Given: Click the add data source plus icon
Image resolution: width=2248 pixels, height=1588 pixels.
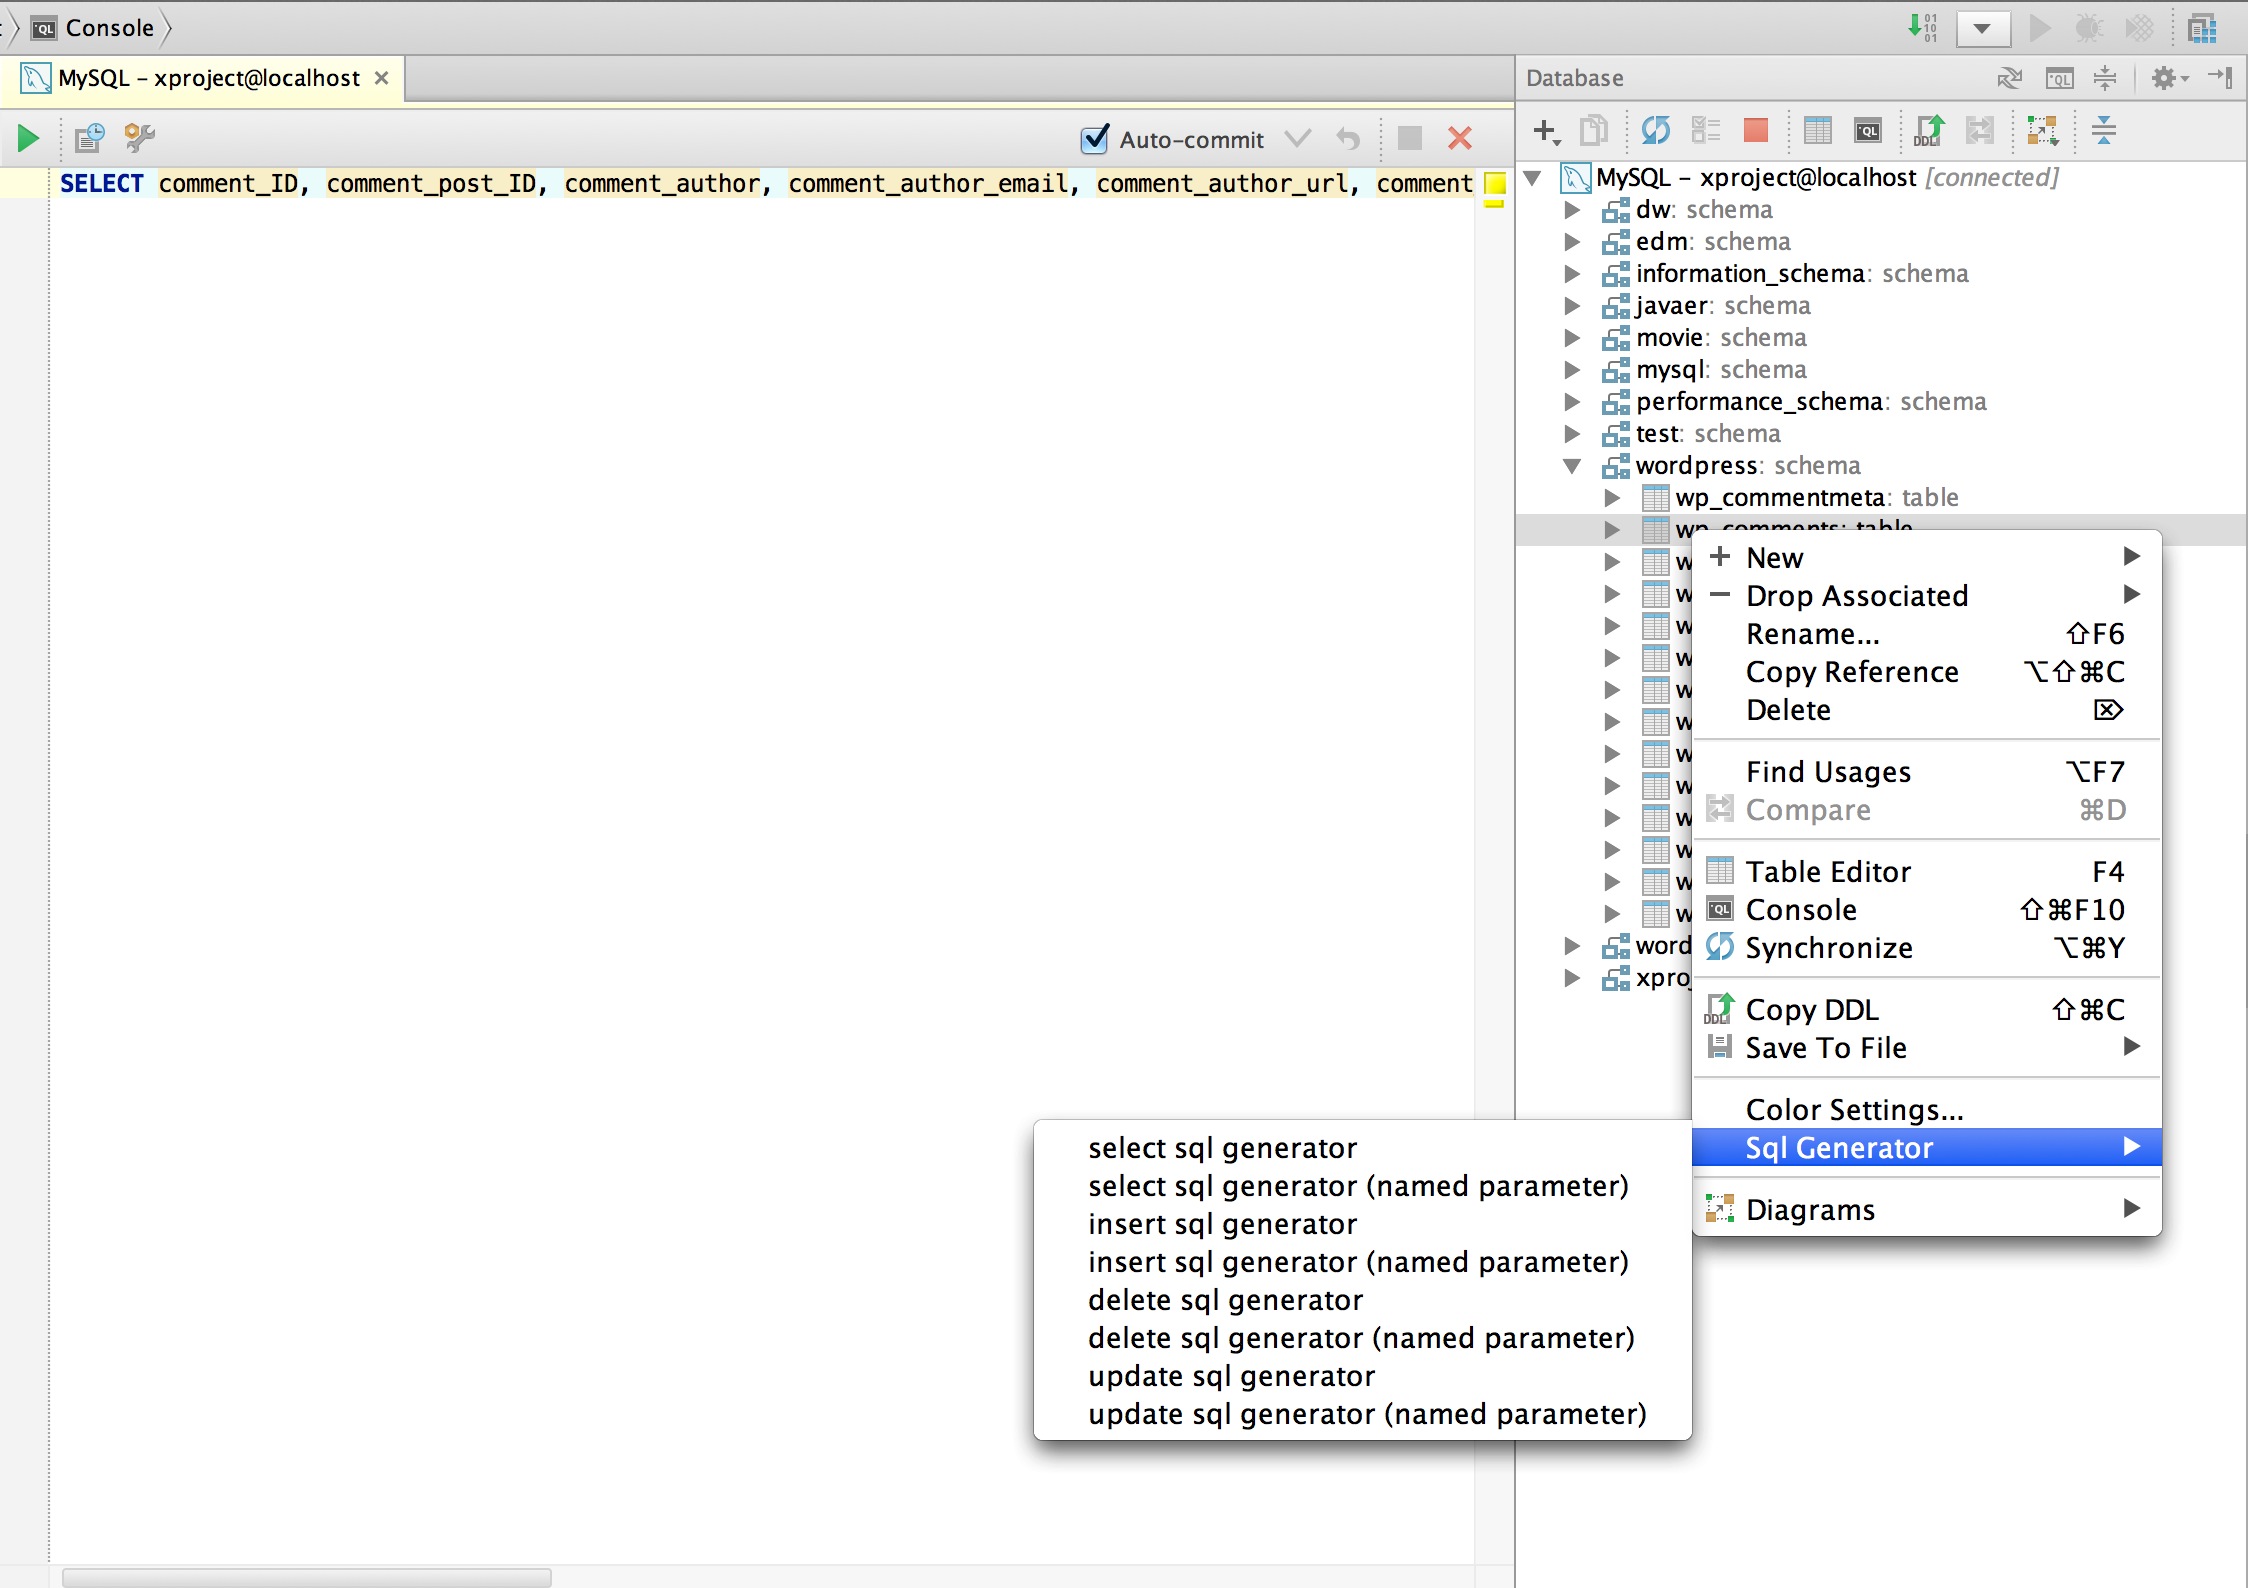Looking at the screenshot, I should 1545,131.
